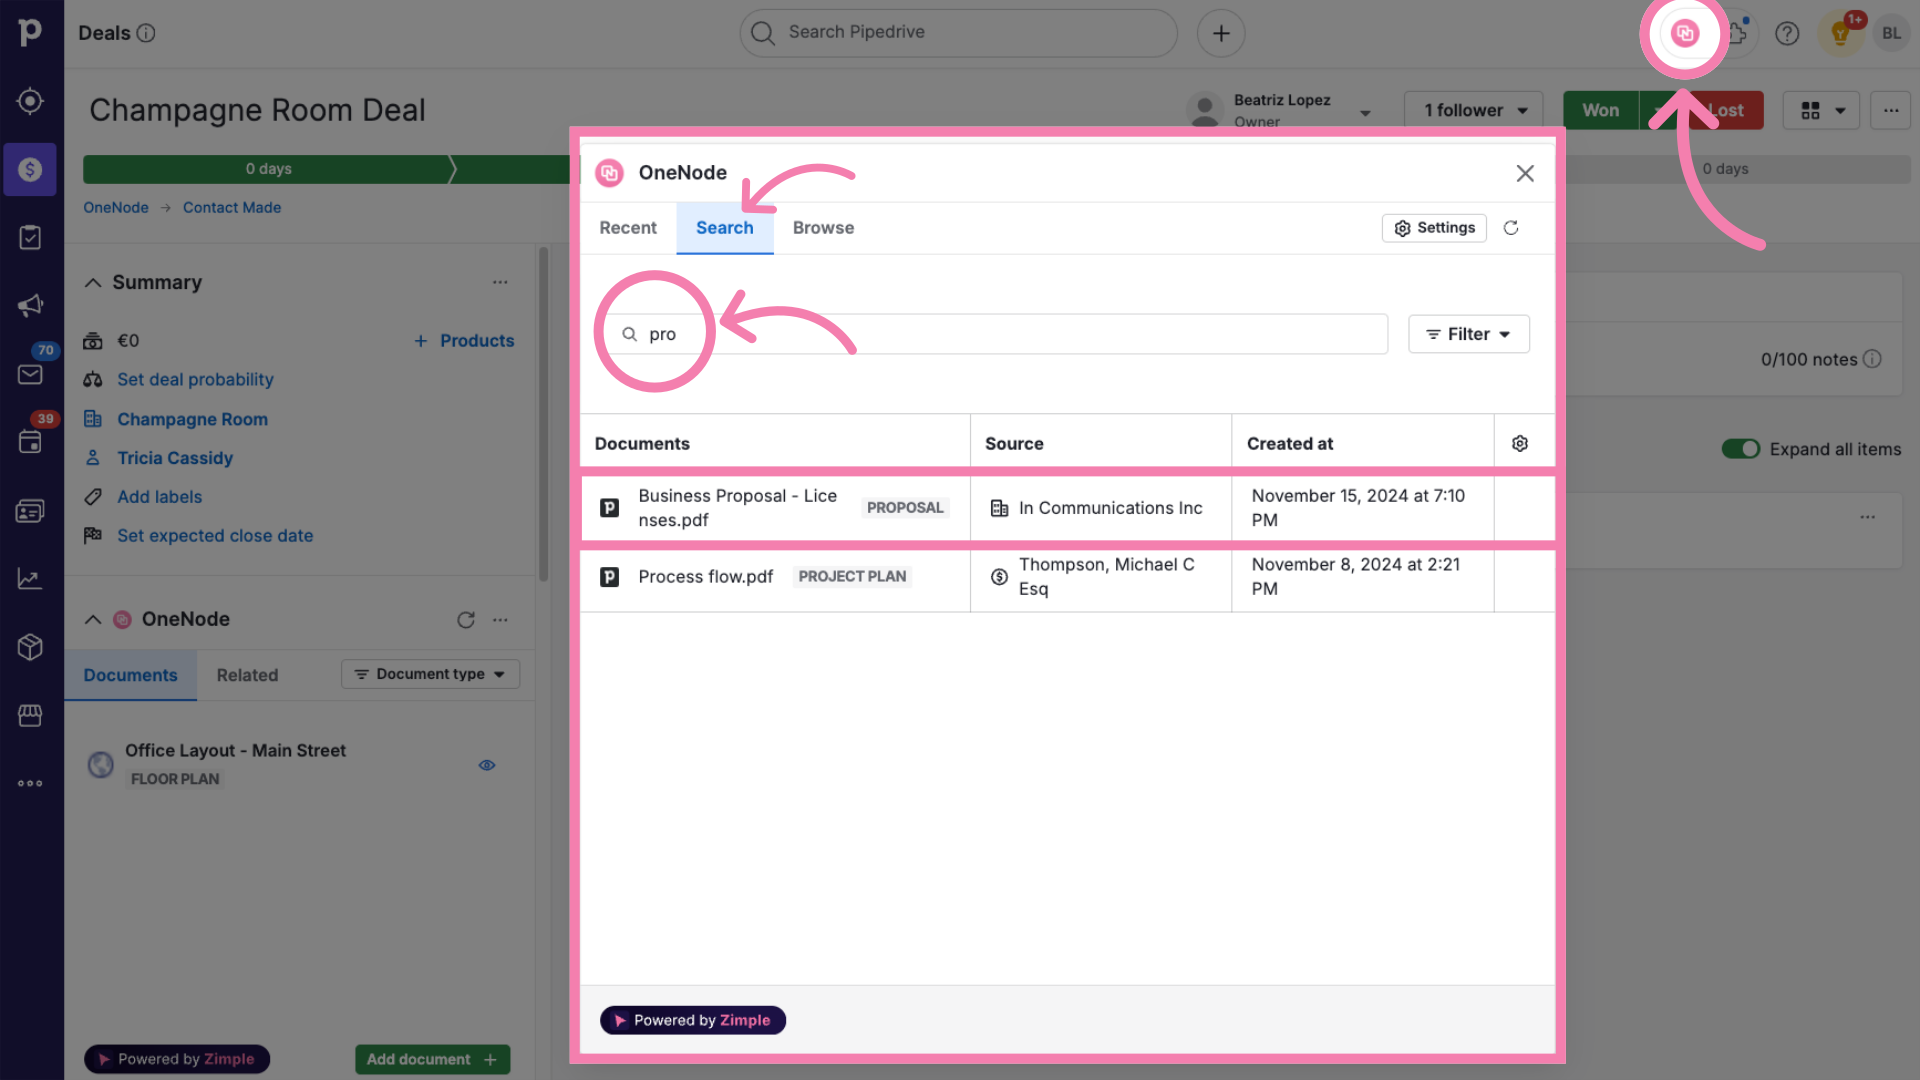Refresh the OneNode dialog contents
Image resolution: width=1920 pixels, height=1080 pixels.
pyautogui.click(x=1511, y=228)
